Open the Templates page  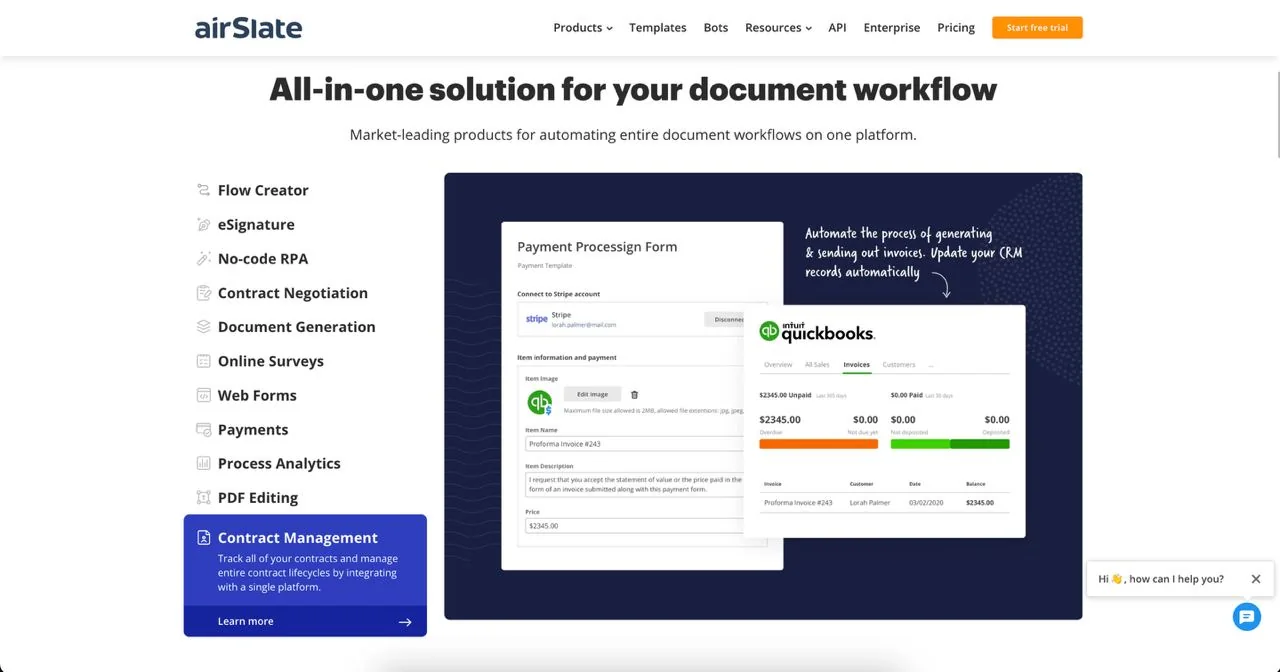coord(658,28)
